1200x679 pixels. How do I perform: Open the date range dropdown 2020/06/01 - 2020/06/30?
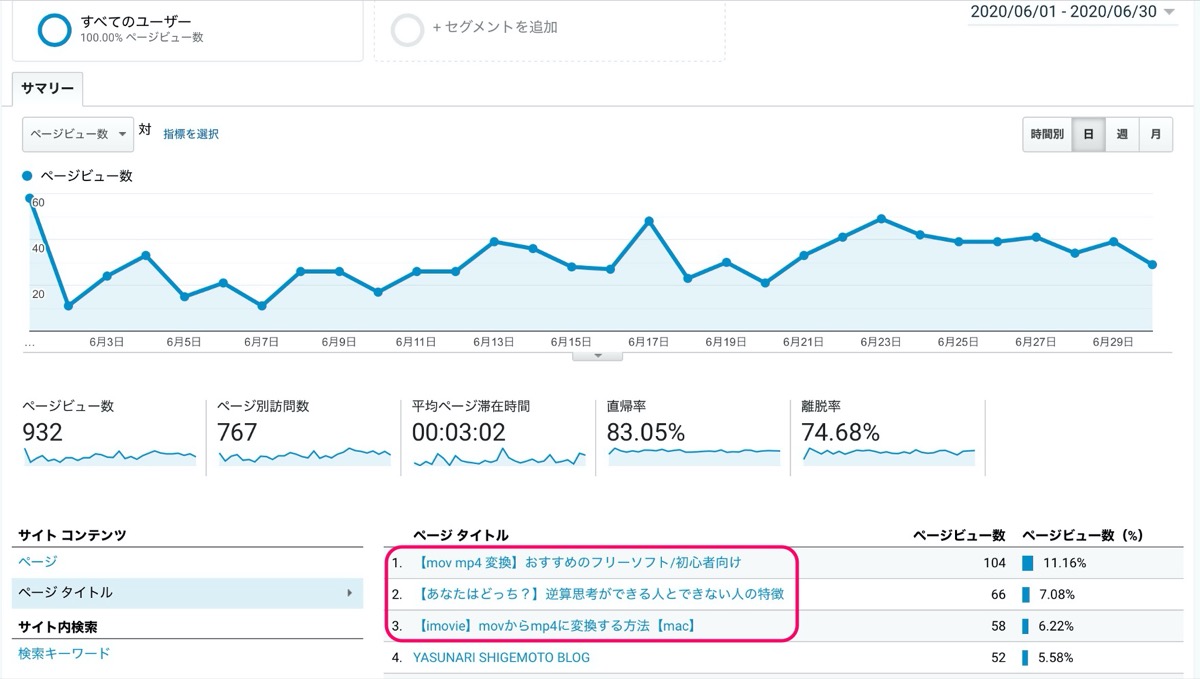(1072, 13)
